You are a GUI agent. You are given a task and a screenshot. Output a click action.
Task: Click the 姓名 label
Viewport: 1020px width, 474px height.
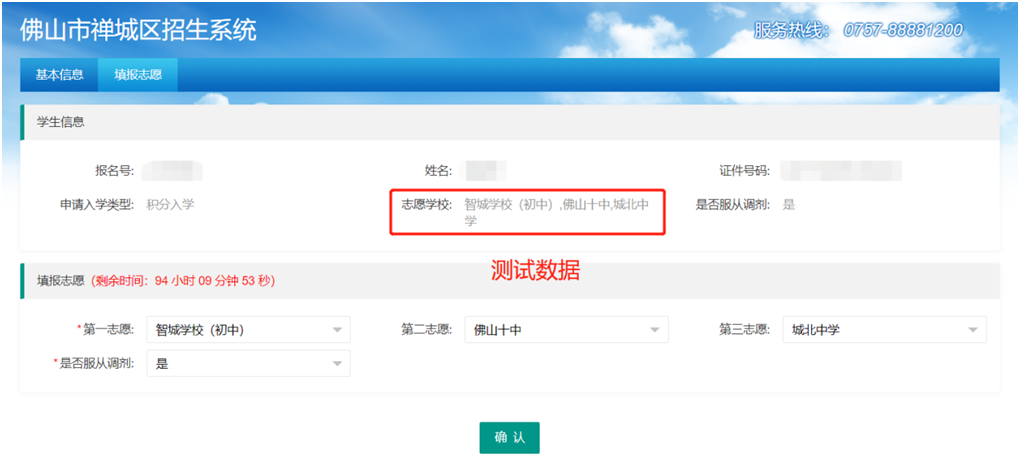(x=438, y=171)
